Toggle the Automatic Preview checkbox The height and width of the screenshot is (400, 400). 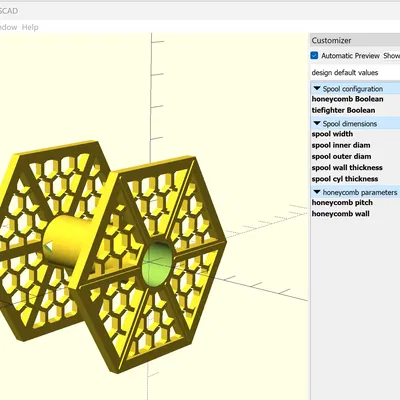[314, 55]
